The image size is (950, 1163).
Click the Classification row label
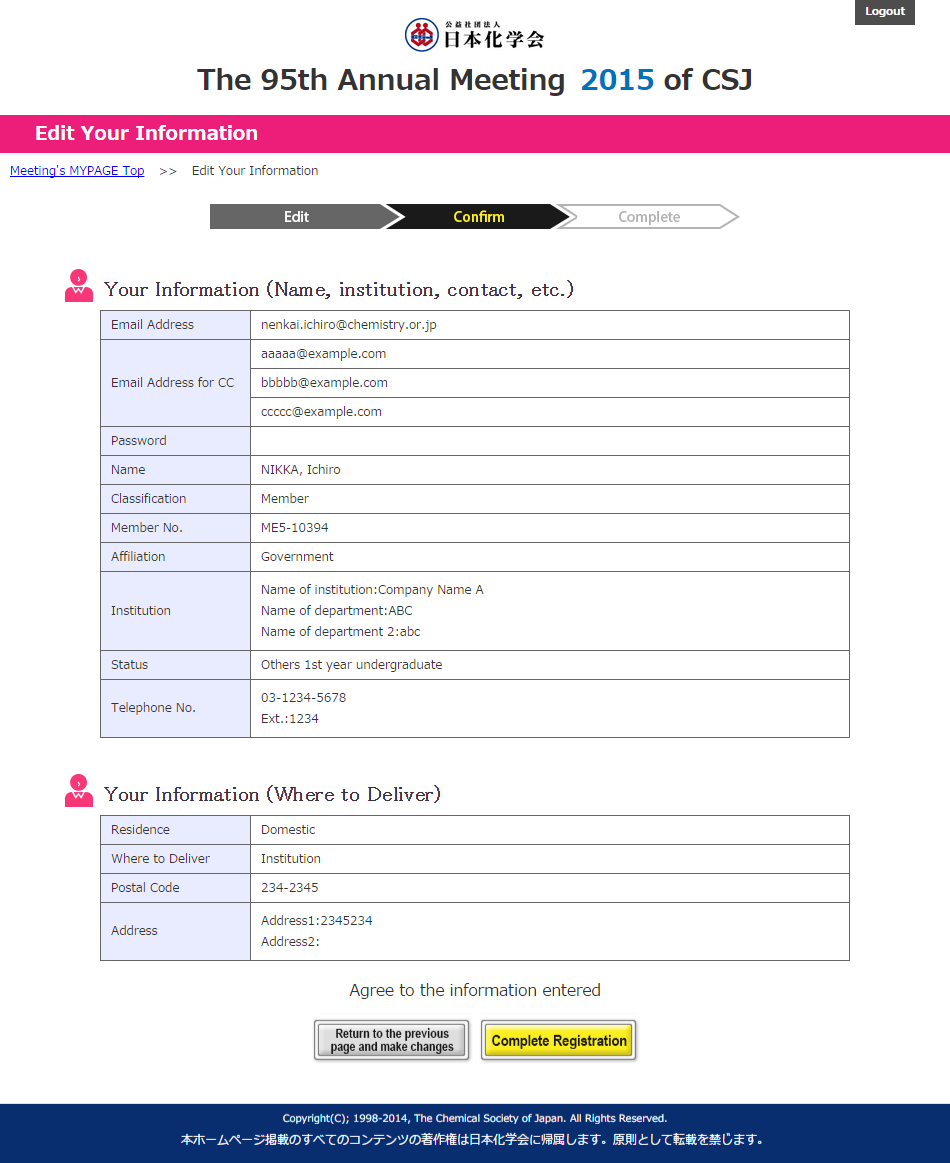pyautogui.click(x=148, y=498)
